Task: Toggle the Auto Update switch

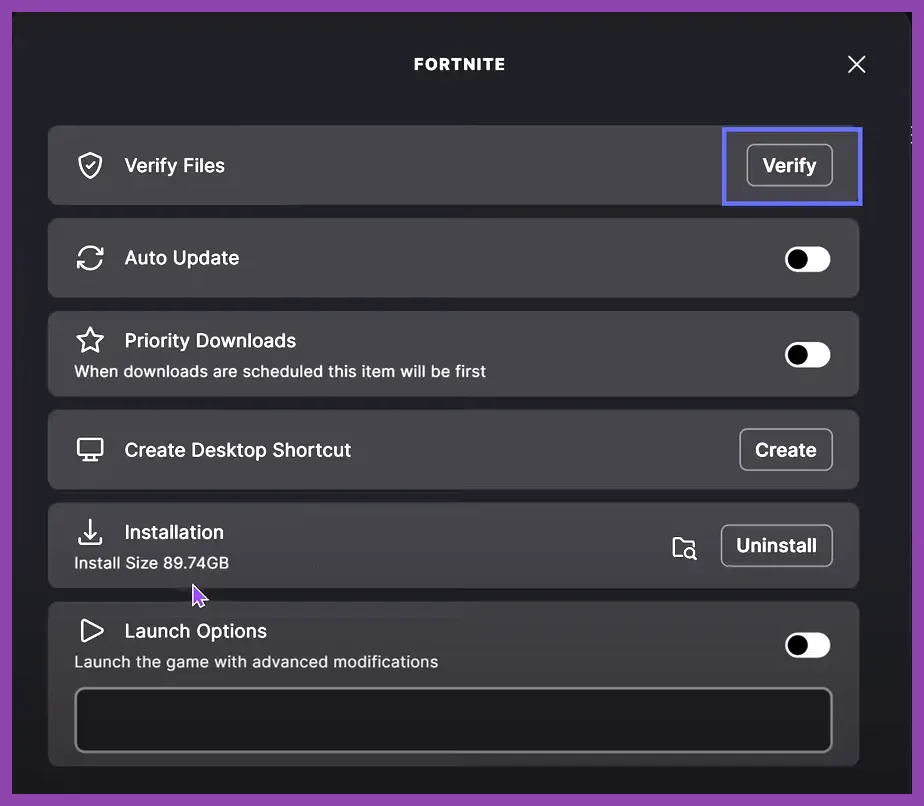Action: [x=807, y=259]
